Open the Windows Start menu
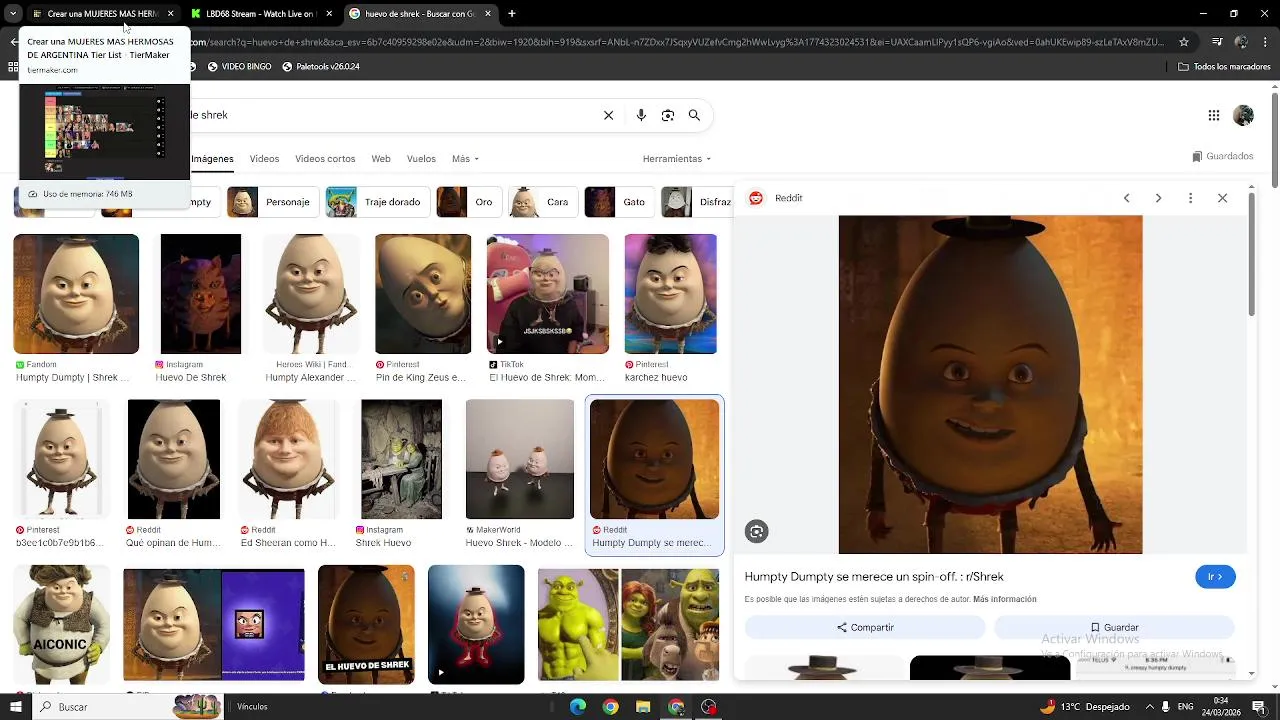 point(15,707)
